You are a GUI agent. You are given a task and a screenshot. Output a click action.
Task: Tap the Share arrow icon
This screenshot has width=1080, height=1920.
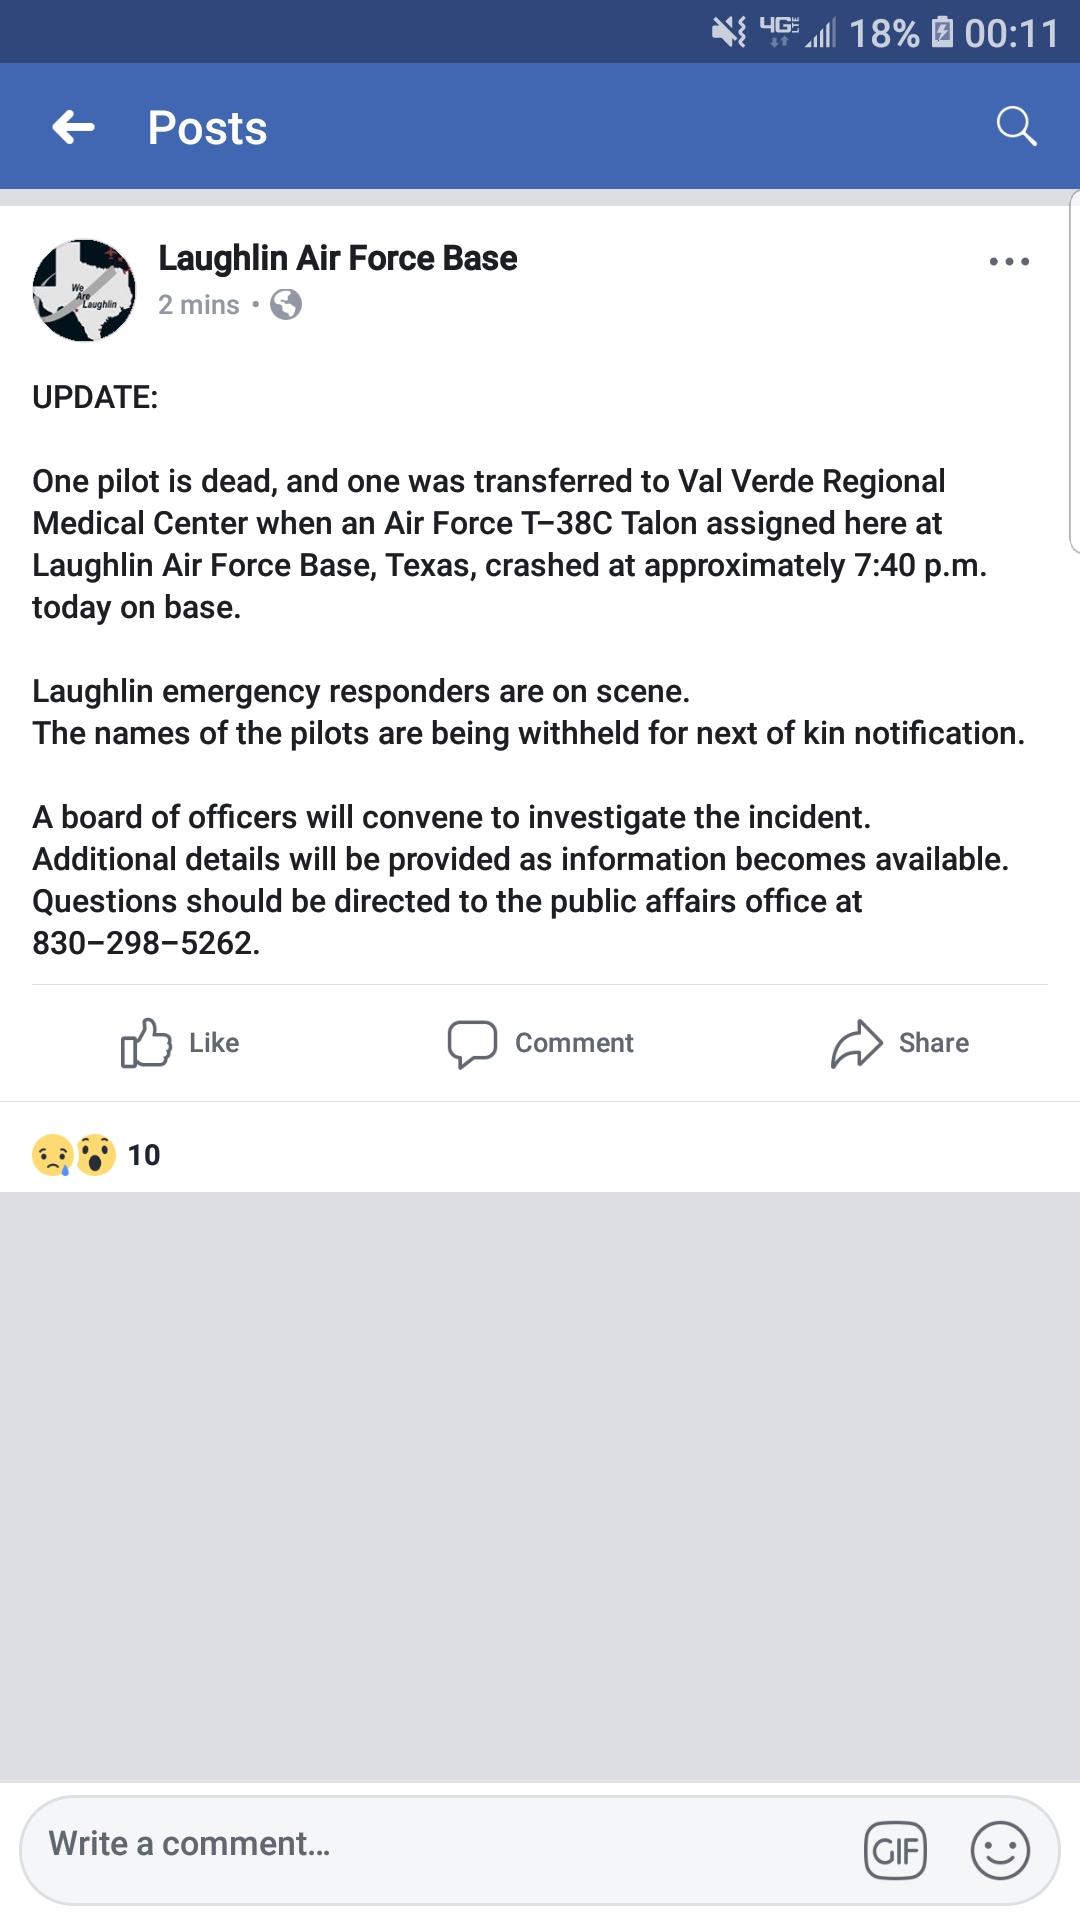click(856, 1043)
